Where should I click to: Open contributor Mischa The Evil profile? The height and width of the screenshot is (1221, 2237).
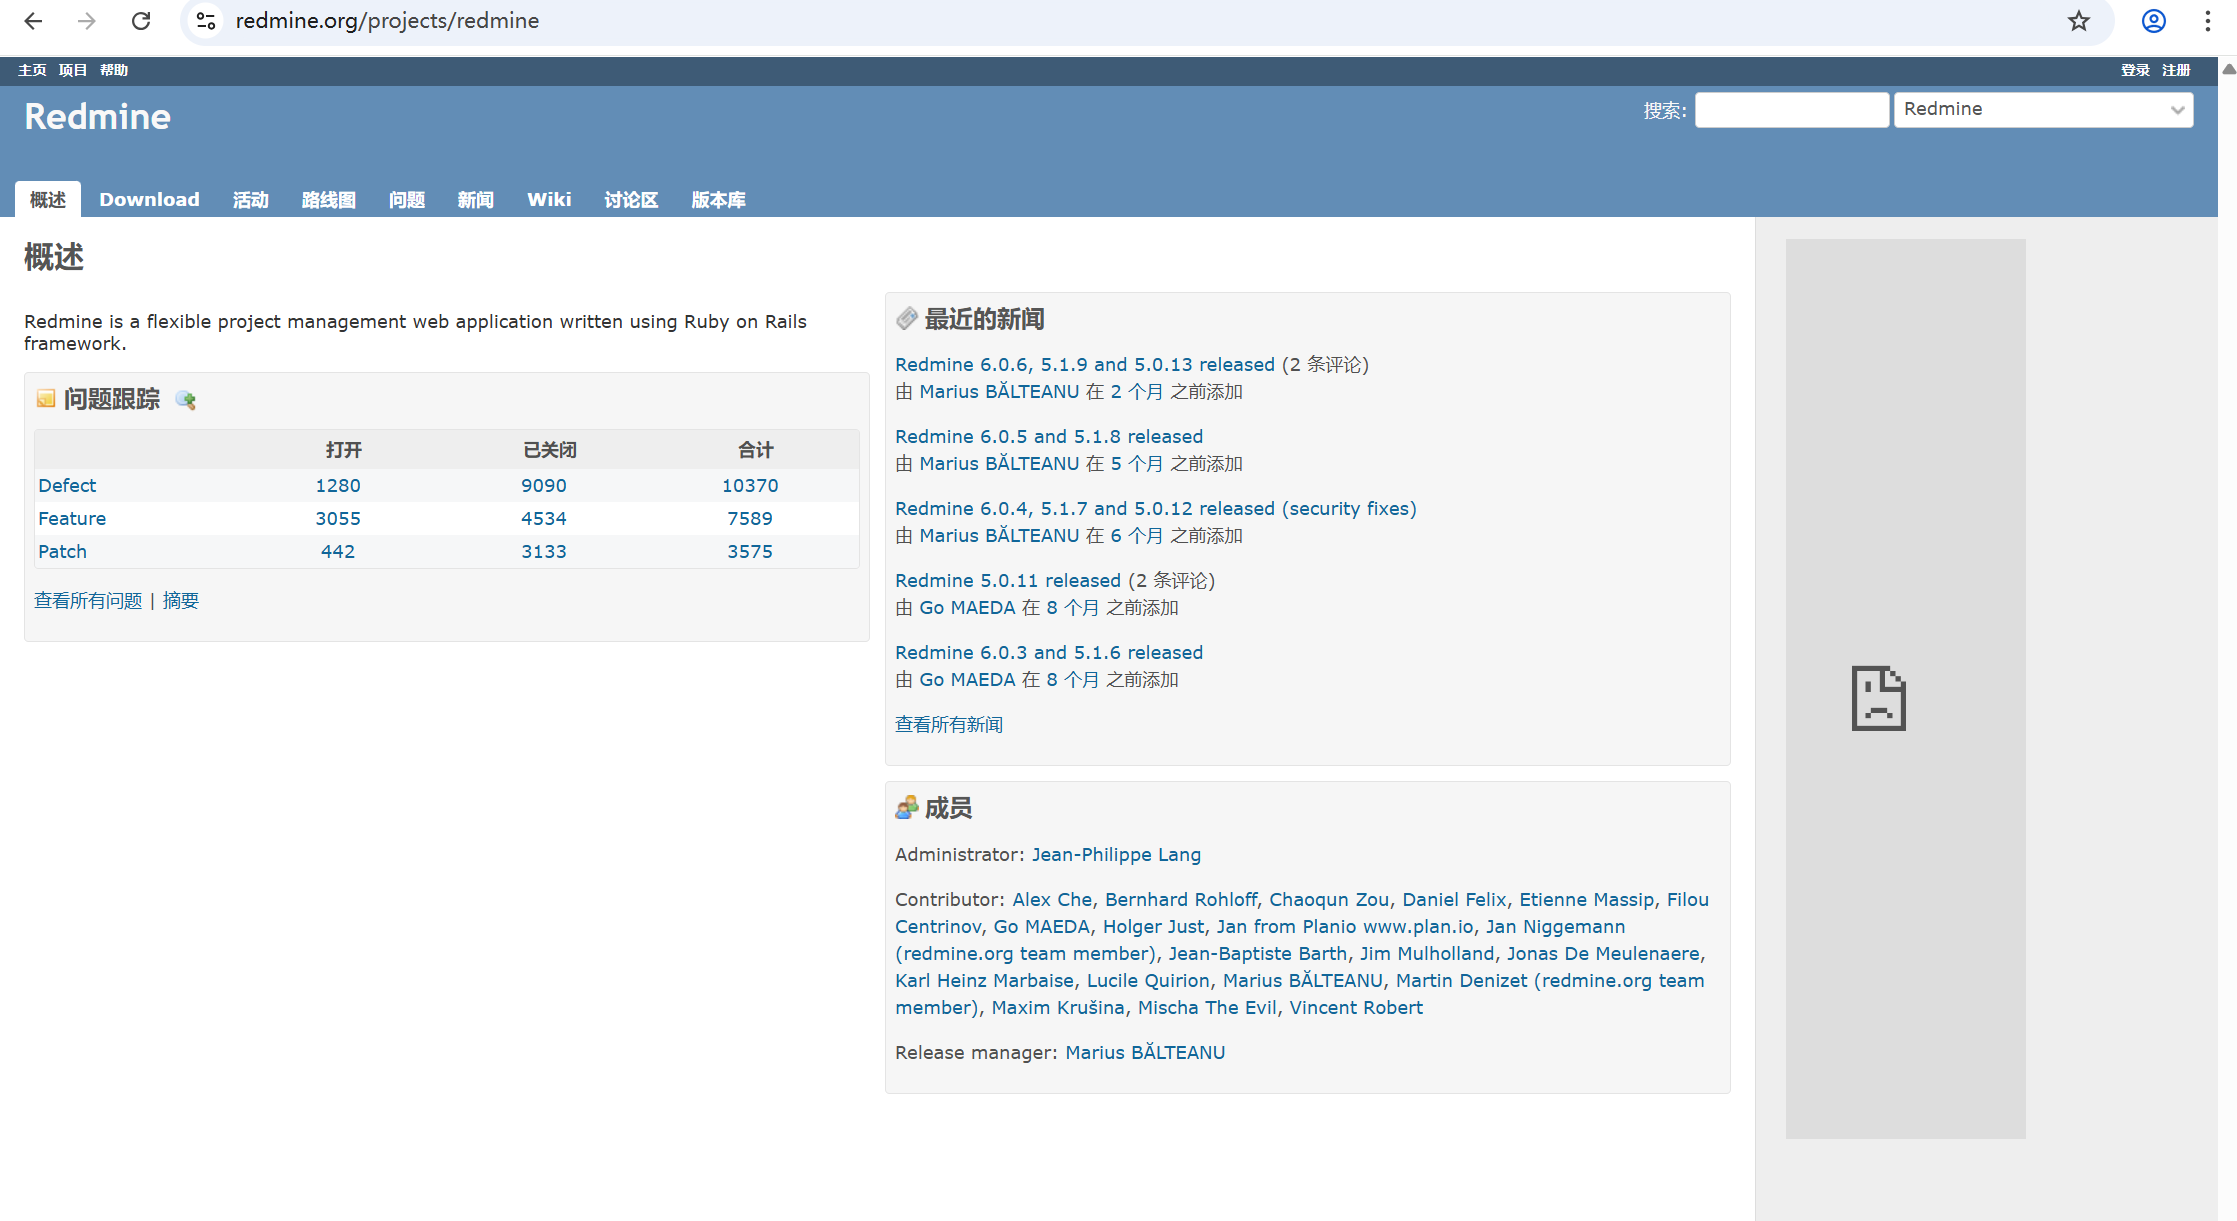[1207, 1007]
